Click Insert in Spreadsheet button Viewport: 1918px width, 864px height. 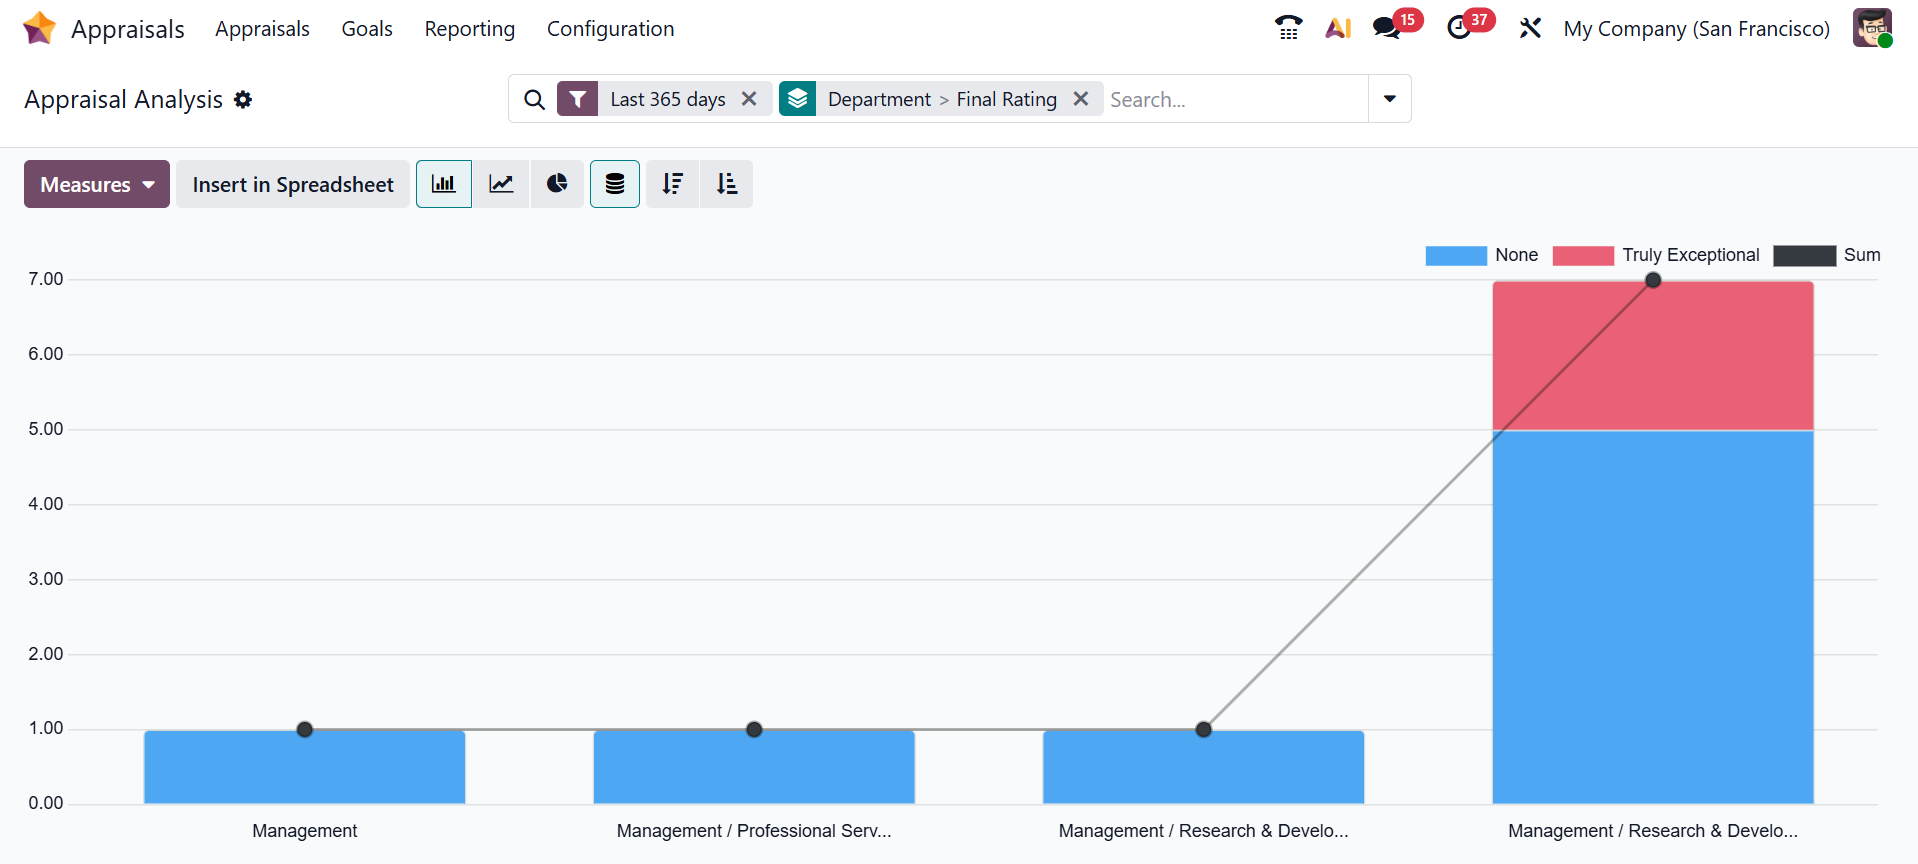tap(293, 184)
